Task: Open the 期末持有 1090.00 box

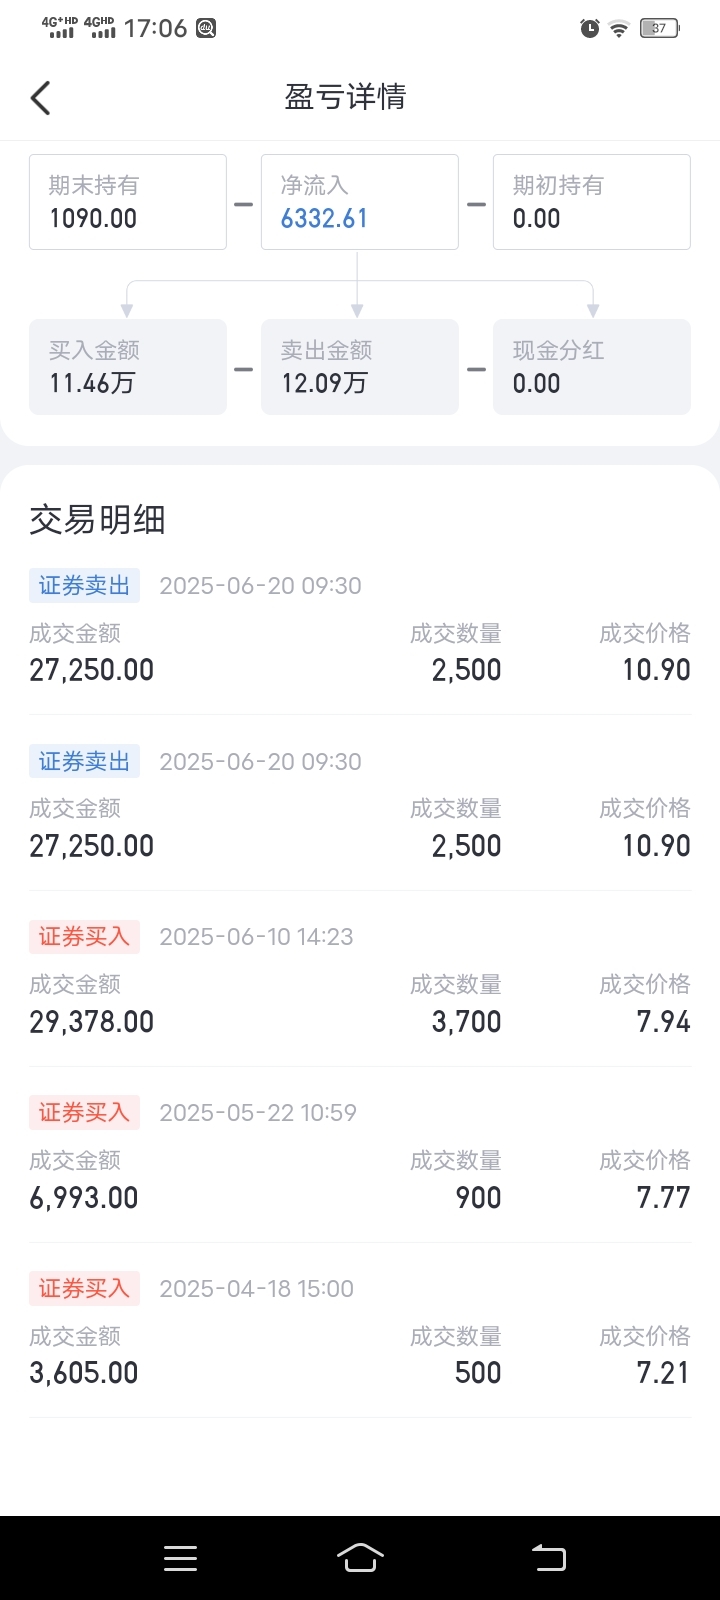Action: pos(128,202)
